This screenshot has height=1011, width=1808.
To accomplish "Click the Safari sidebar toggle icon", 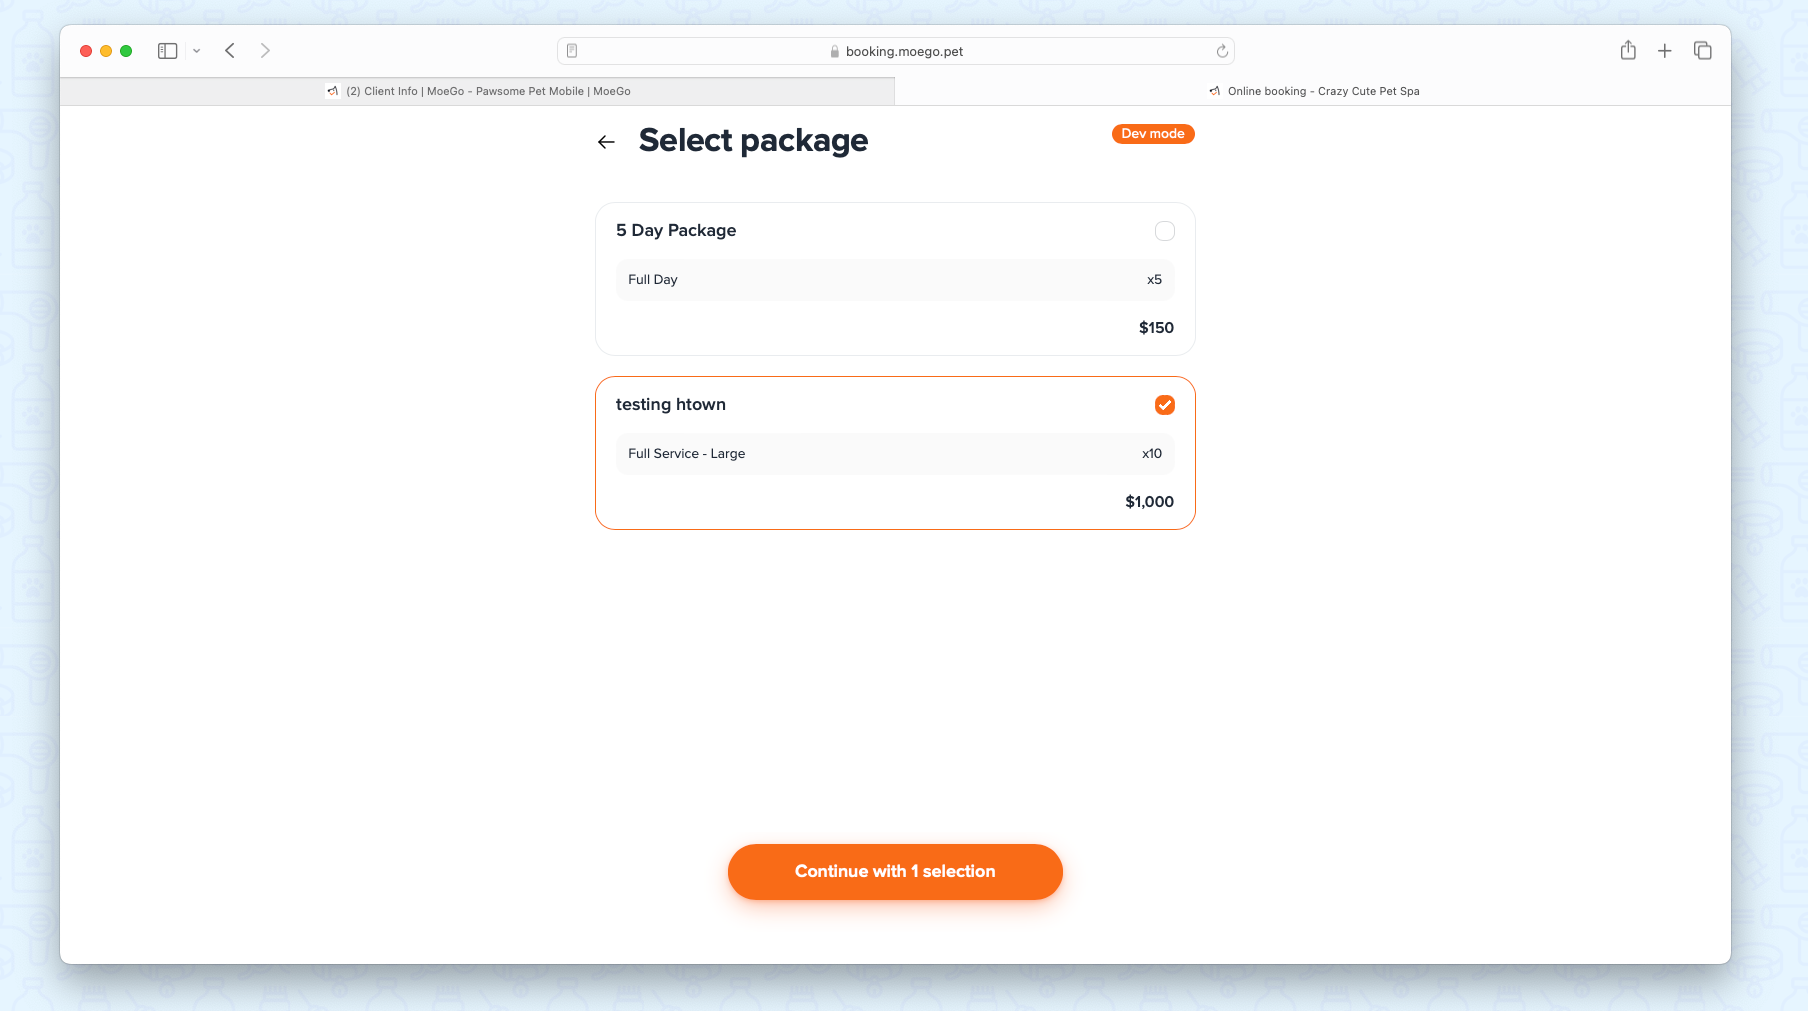I will pyautogui.click(x=168, y=51).
